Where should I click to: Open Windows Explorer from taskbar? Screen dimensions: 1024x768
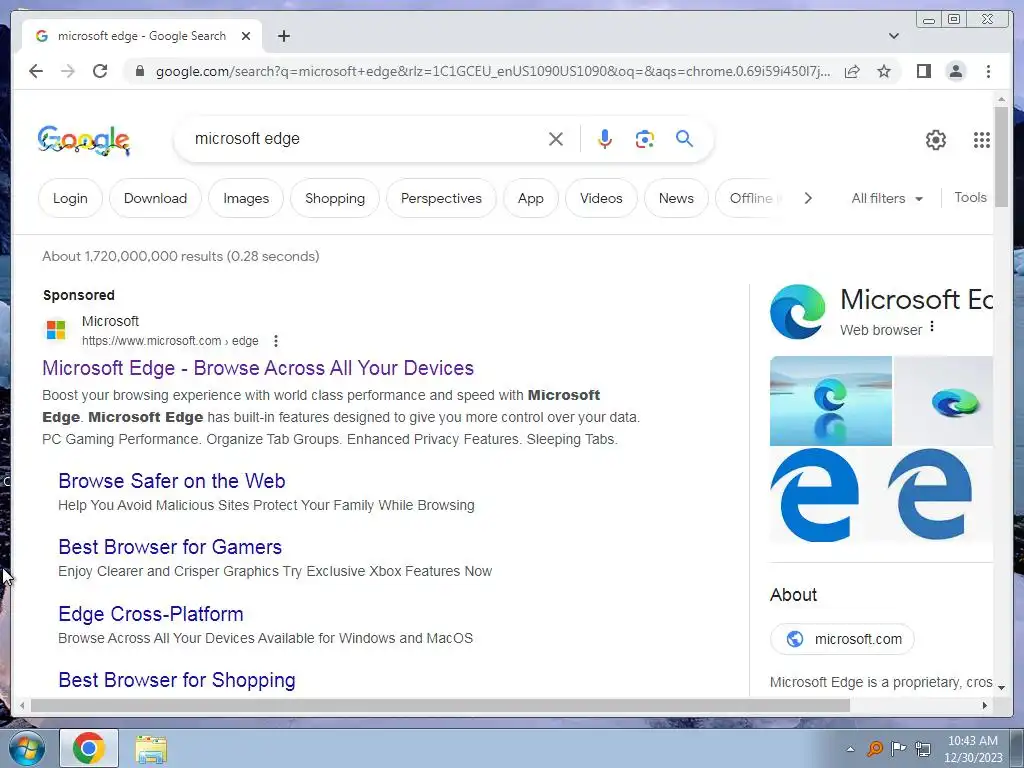coord(151,749)
